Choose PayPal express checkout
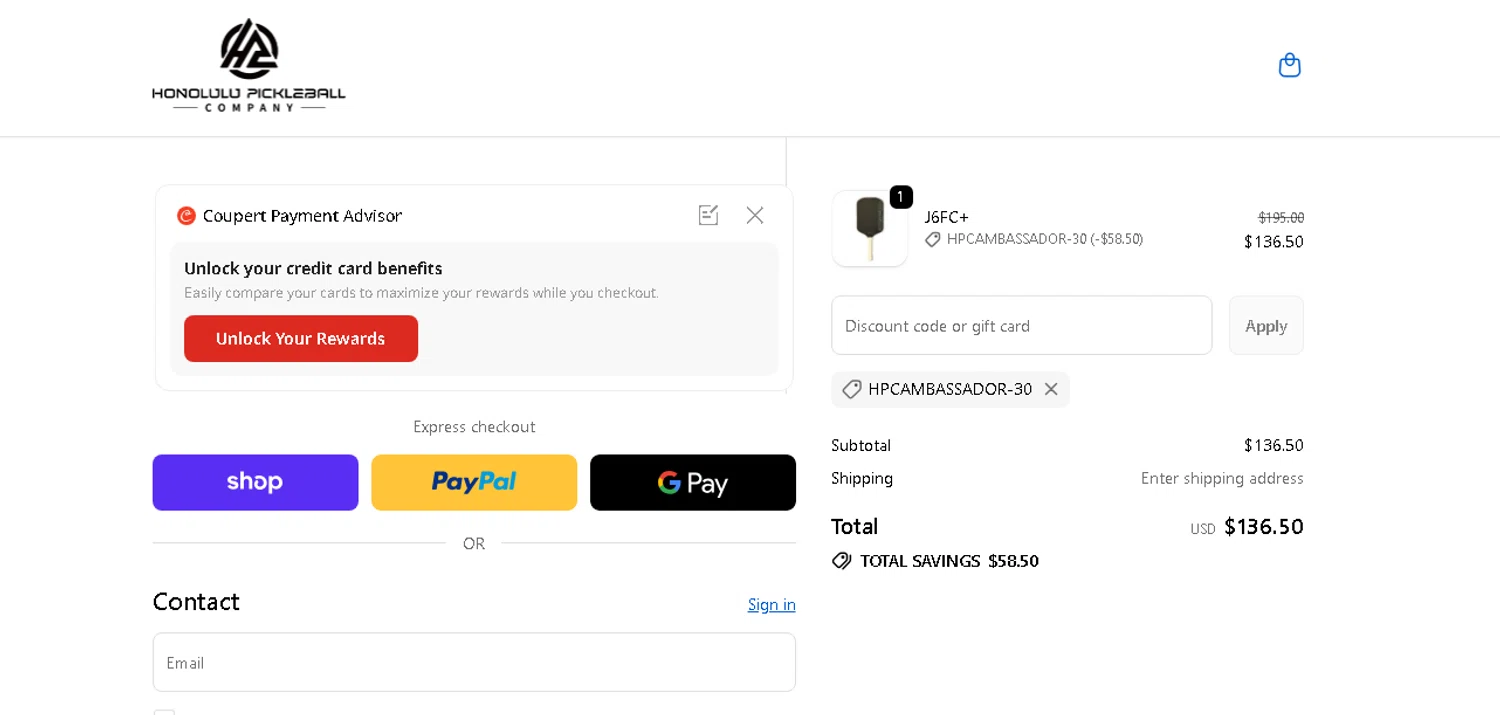The image size is (1500, 715). (x=474, y=483)
